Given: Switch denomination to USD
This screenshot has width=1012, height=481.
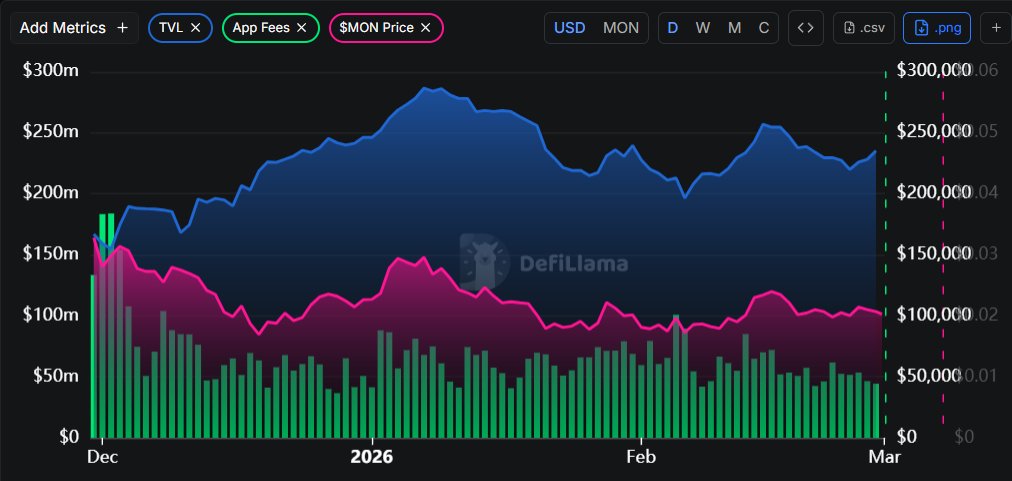Looking at the screenshot, I should (570, 28).
